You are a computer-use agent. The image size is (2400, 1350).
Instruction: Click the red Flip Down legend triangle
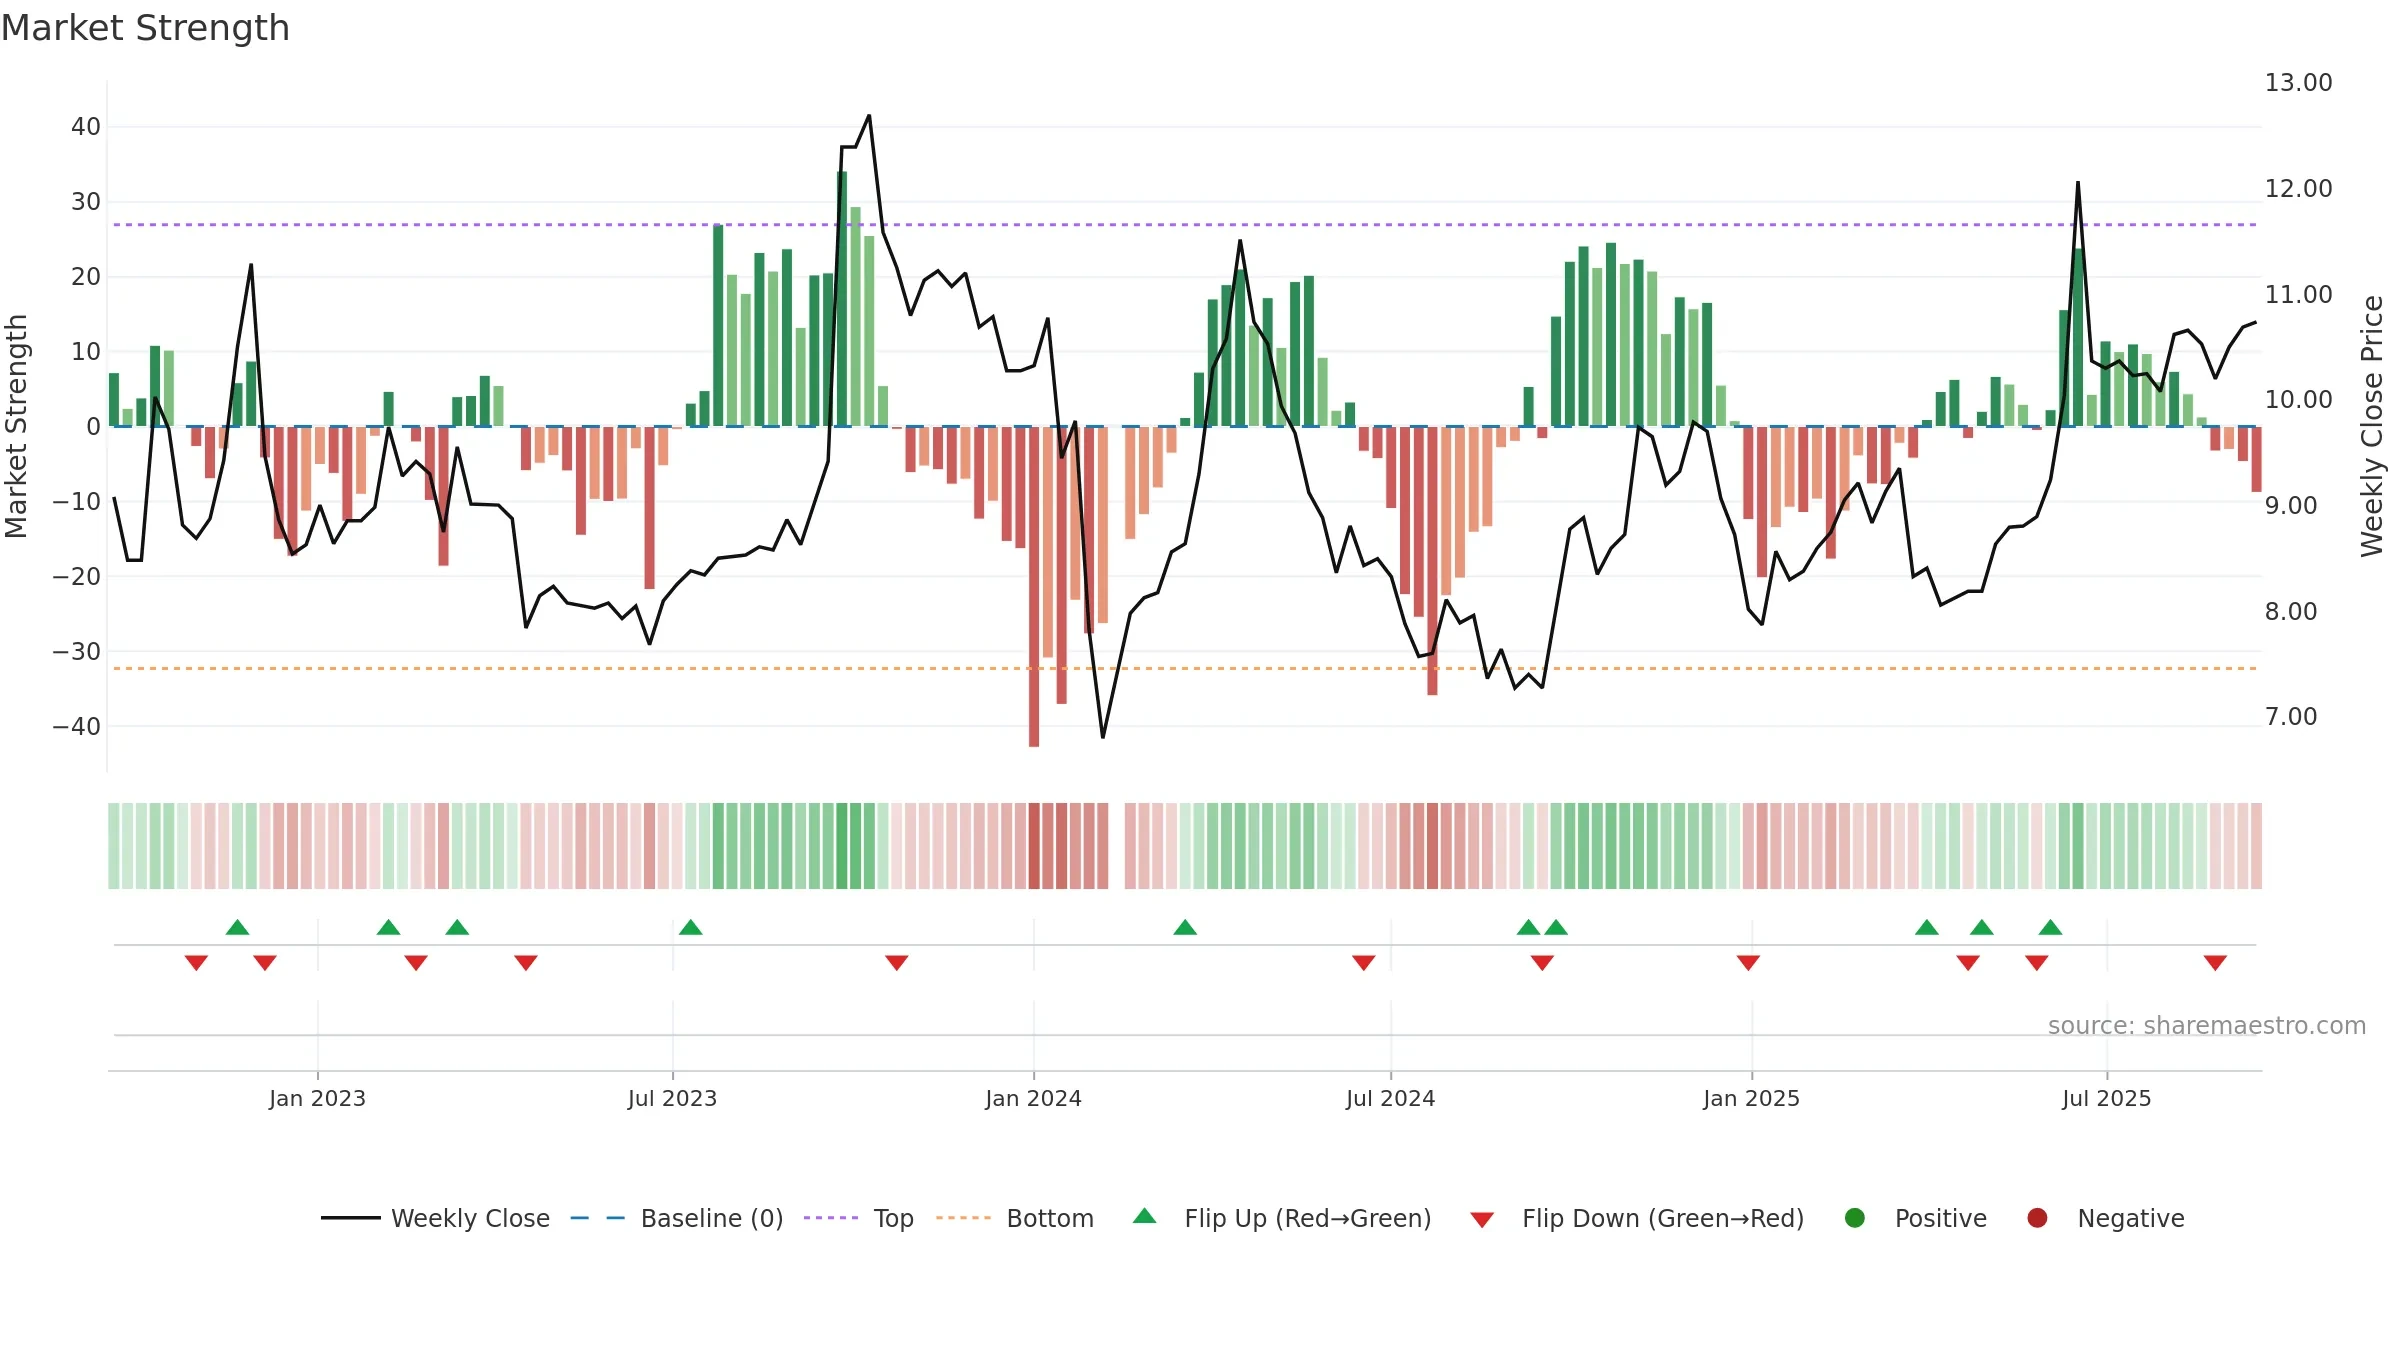(x=1482, y=1220)
